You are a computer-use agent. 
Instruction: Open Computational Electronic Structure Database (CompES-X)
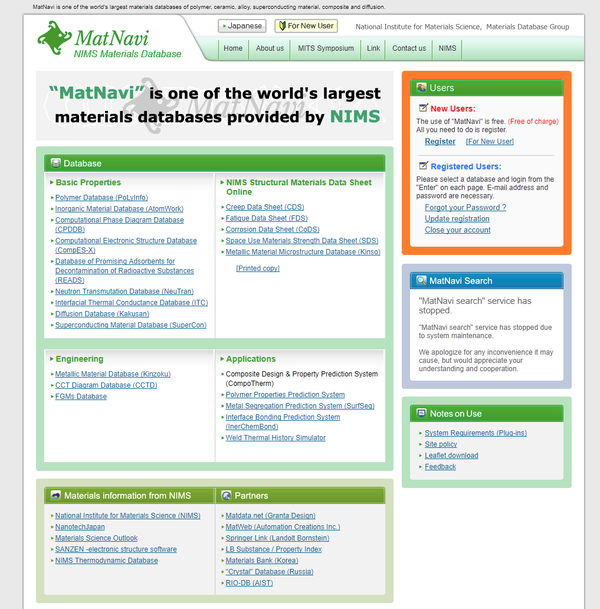(x=126, y=245)
